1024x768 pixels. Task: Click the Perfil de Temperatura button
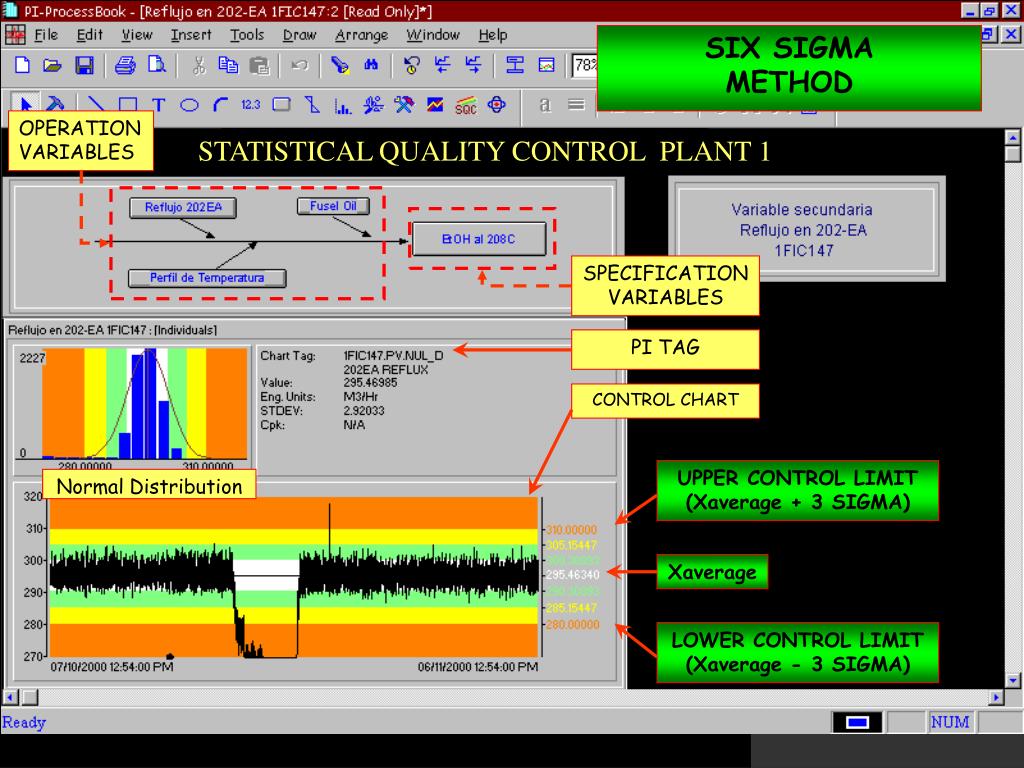pyautogui.click(x=207, y=278)
